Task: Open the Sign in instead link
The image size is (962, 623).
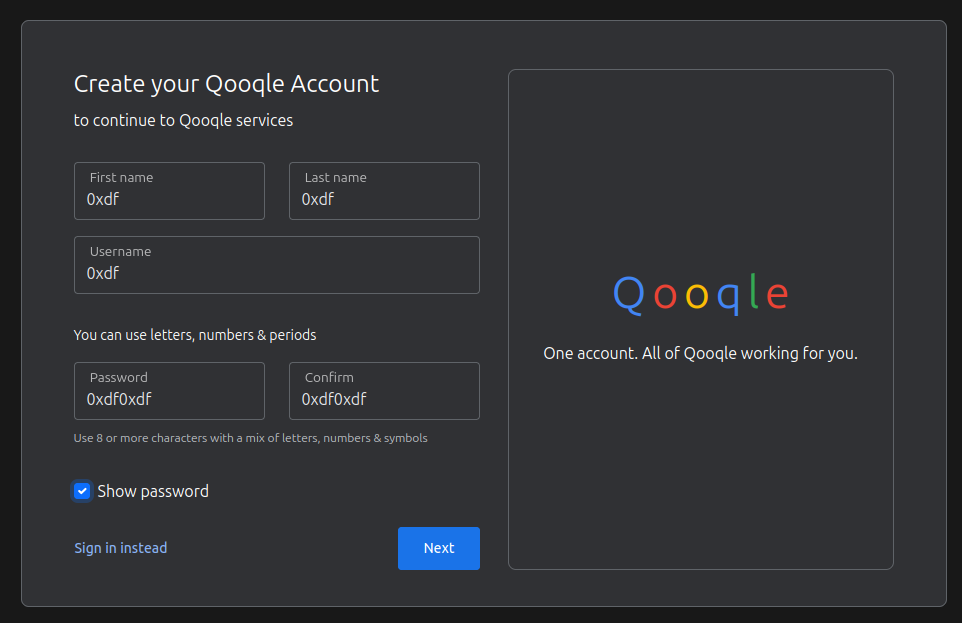Action: click(x=121, y=548)
